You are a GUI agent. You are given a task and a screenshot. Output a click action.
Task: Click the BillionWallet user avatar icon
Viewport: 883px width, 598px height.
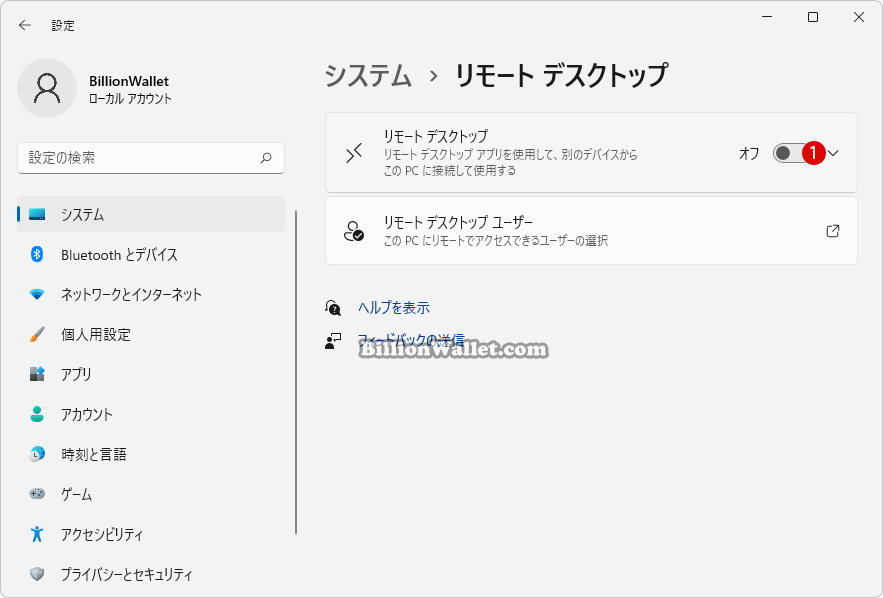(x=47, y=88)
